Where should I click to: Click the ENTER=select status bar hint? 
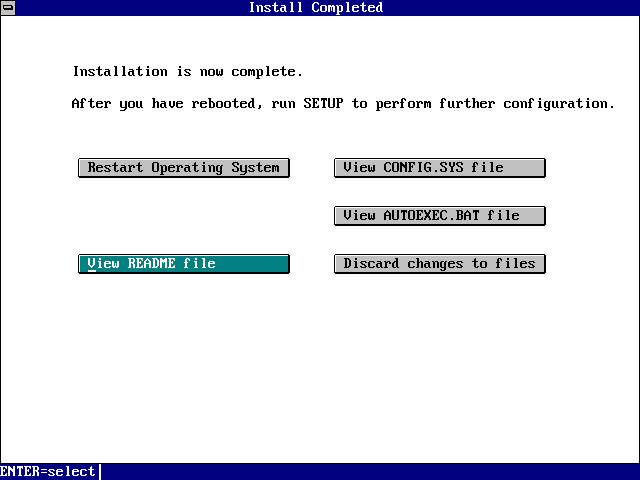pos(48,472)
